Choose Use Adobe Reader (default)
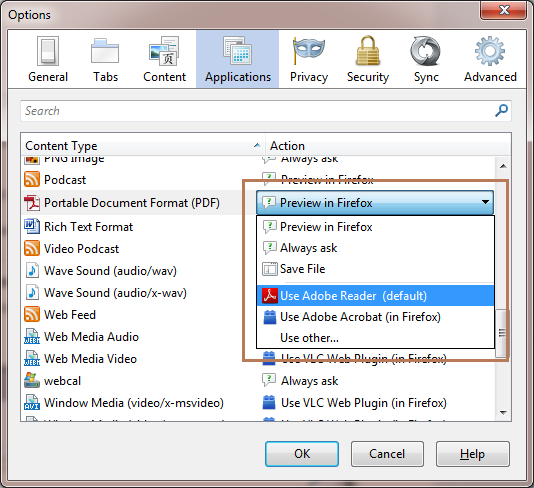 tap(375, 296)
